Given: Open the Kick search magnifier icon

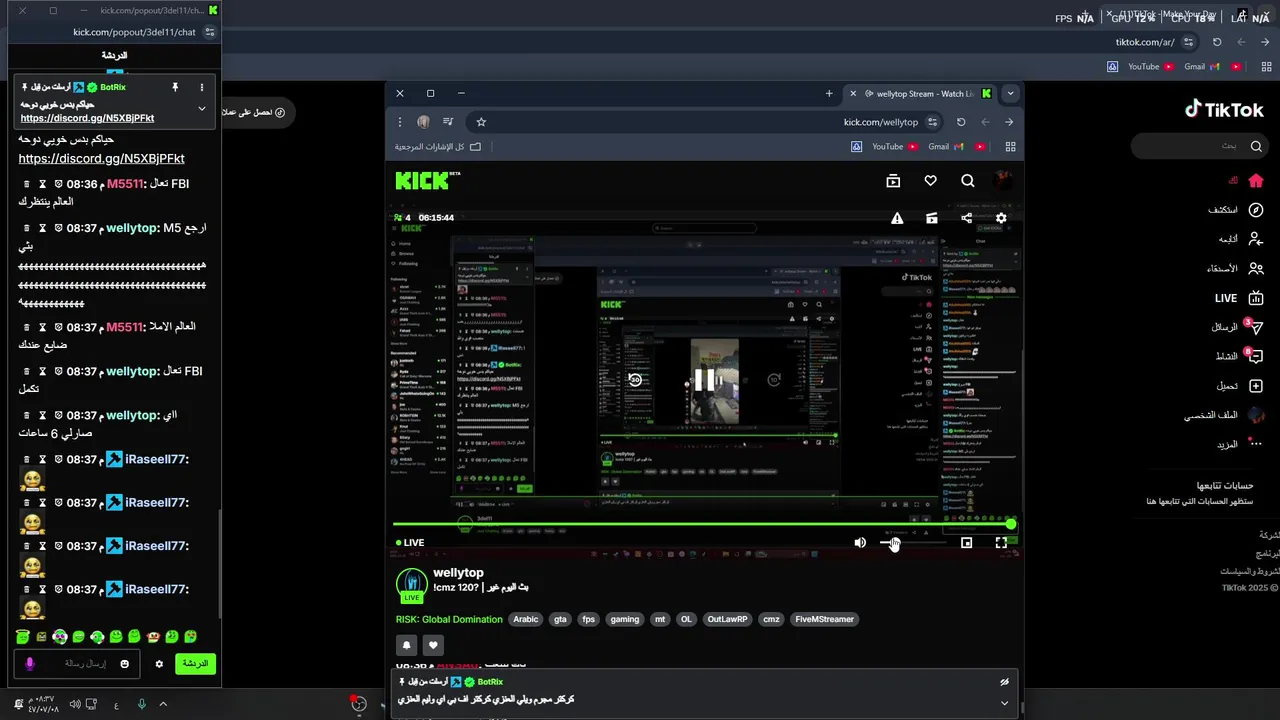Looking at the screenshot, I should pos(968,181).
